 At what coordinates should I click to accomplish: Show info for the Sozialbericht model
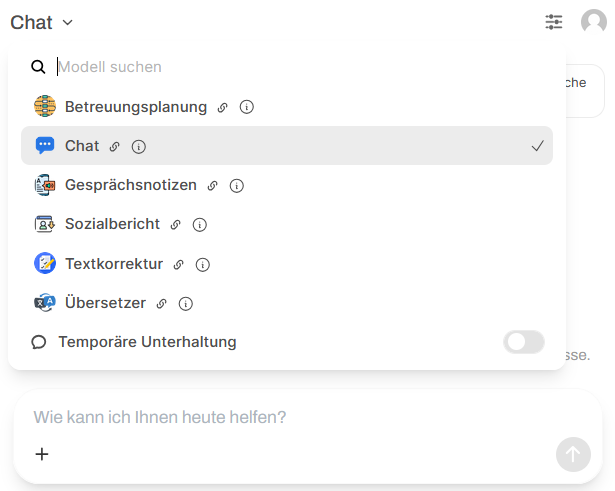pos(200,225)
